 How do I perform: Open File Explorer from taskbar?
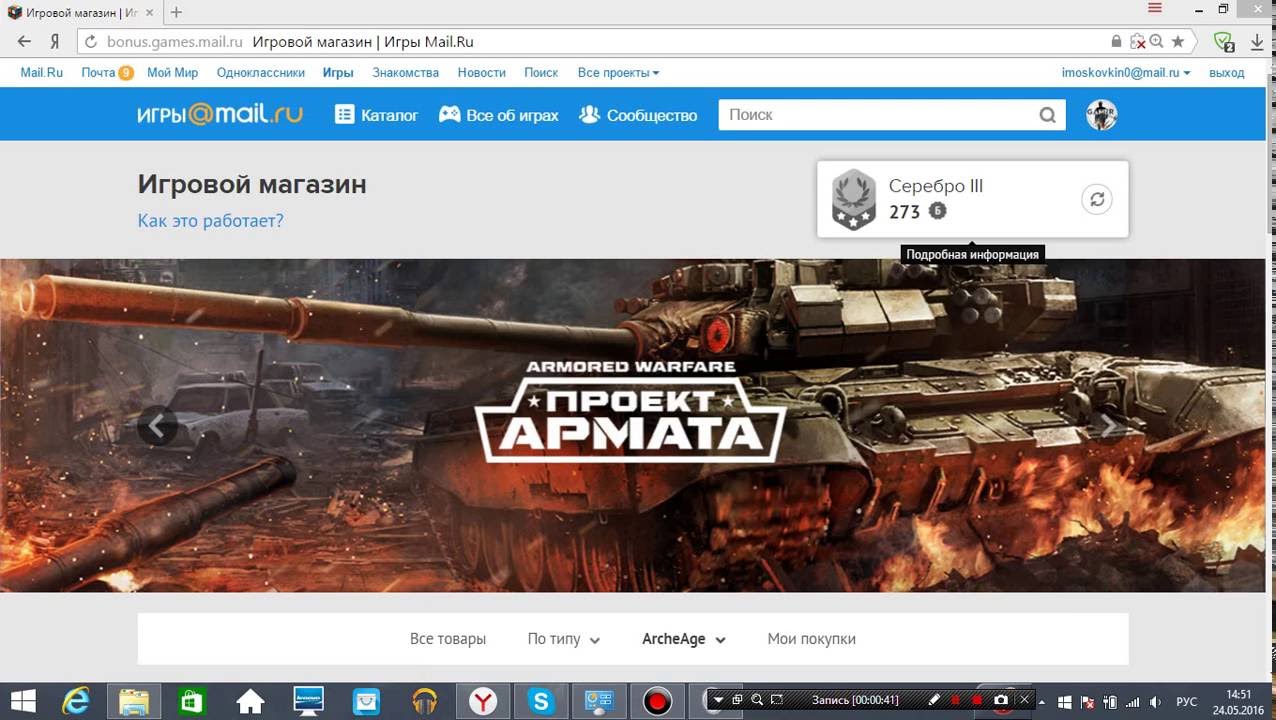(x=134, y=701)
